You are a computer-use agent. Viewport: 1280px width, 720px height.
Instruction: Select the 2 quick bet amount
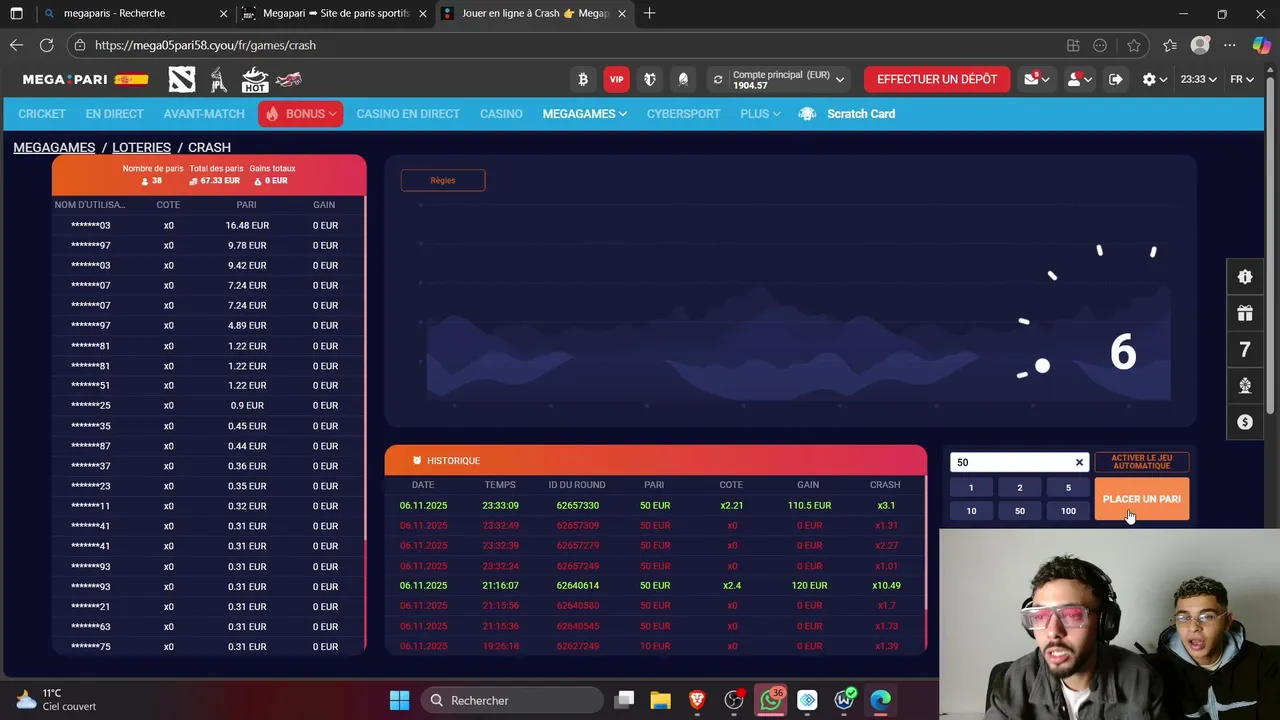(x=1020, y=488)
